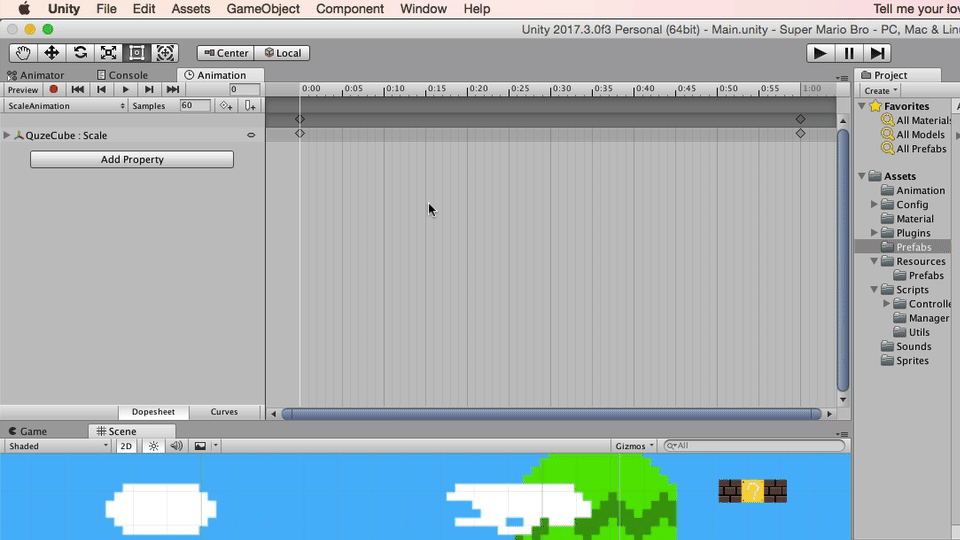
Task: Click the Samples value field
Action: click(195, 105)
